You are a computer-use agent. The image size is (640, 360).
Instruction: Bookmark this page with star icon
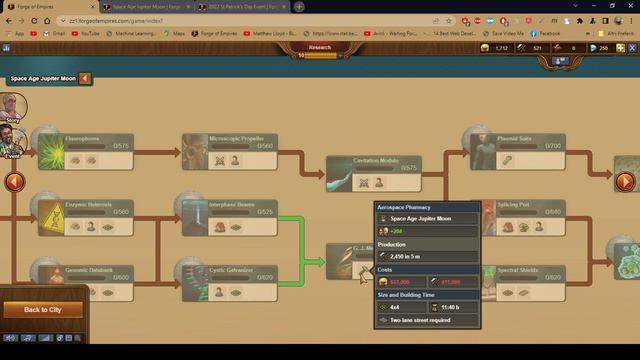[449, 21]
